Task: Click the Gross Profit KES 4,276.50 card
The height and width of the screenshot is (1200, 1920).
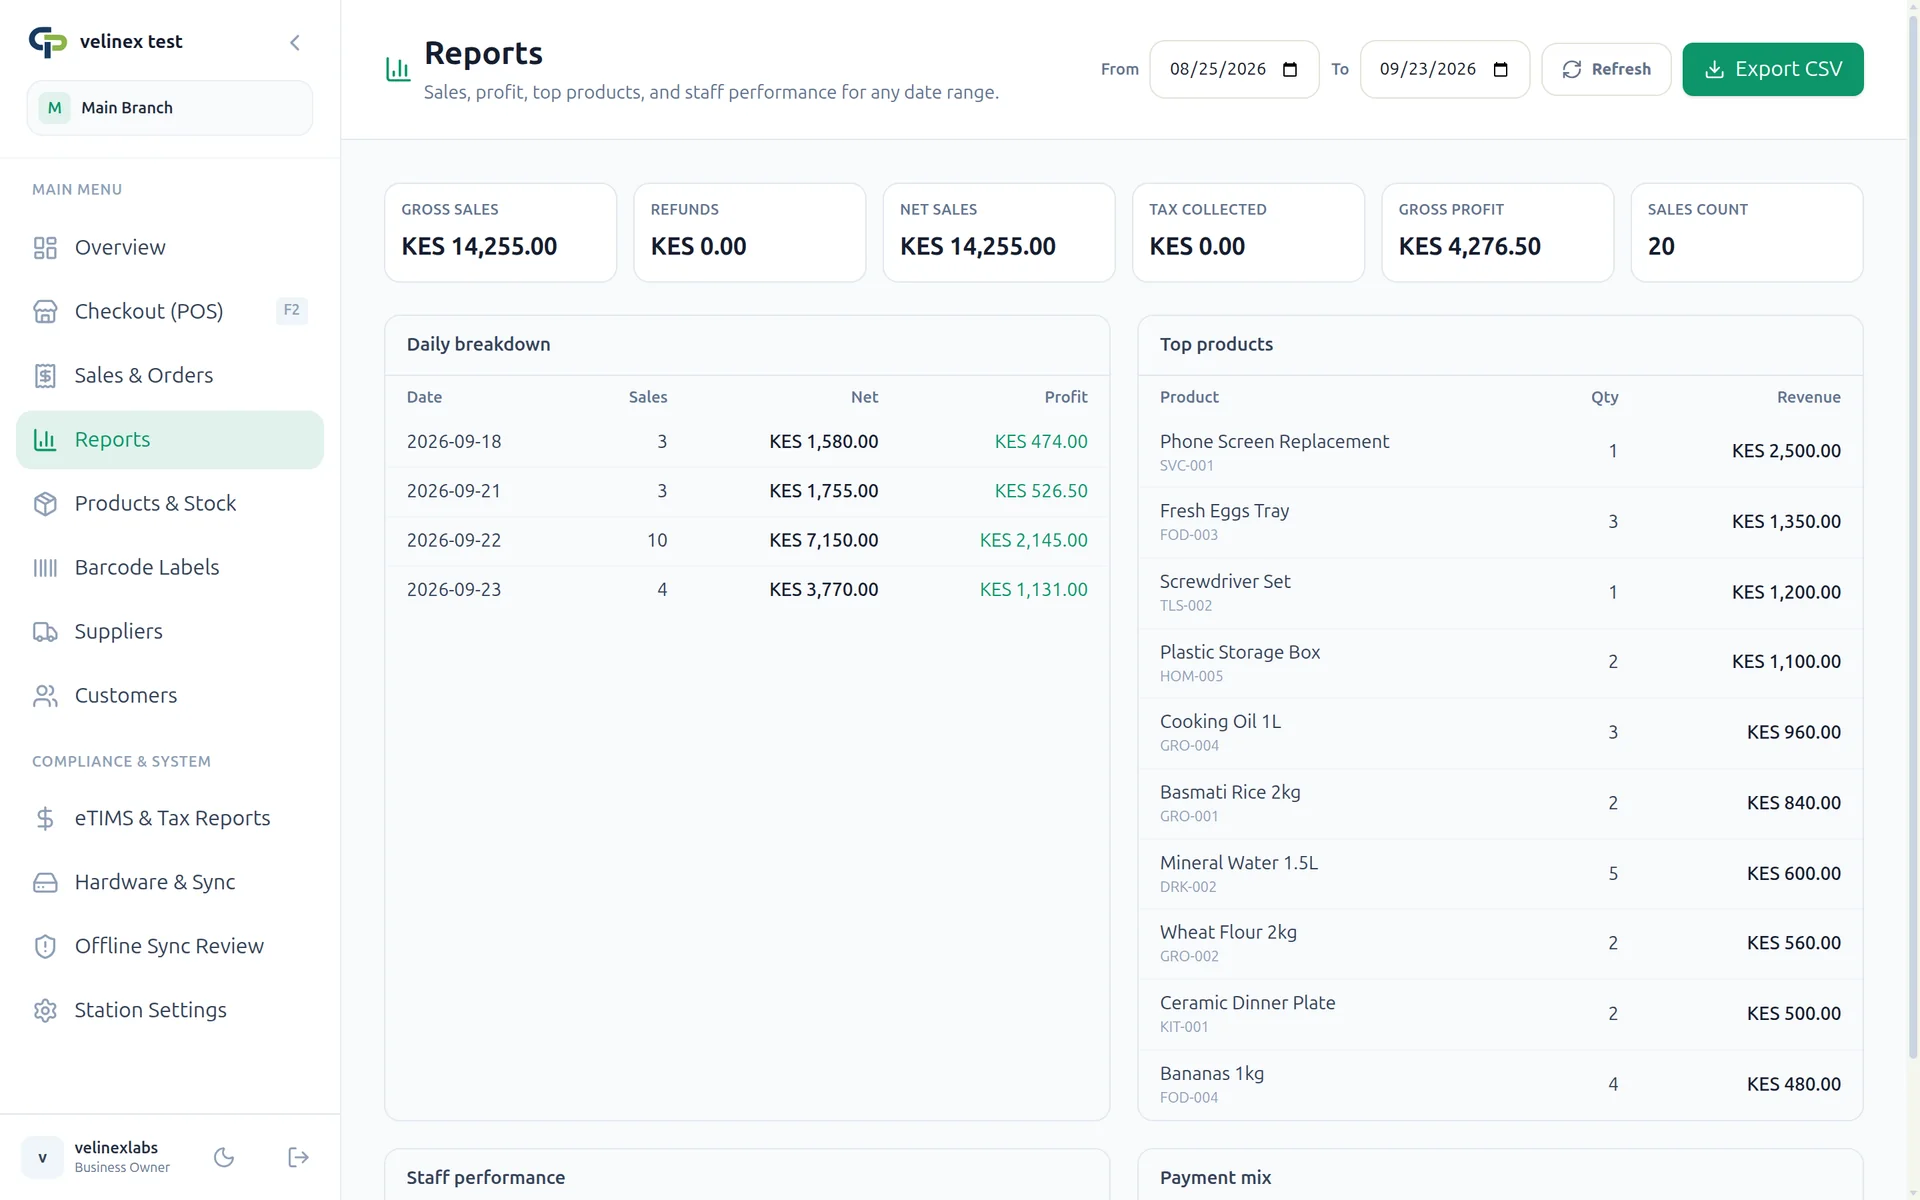Action: click(x=1498, y=232)
